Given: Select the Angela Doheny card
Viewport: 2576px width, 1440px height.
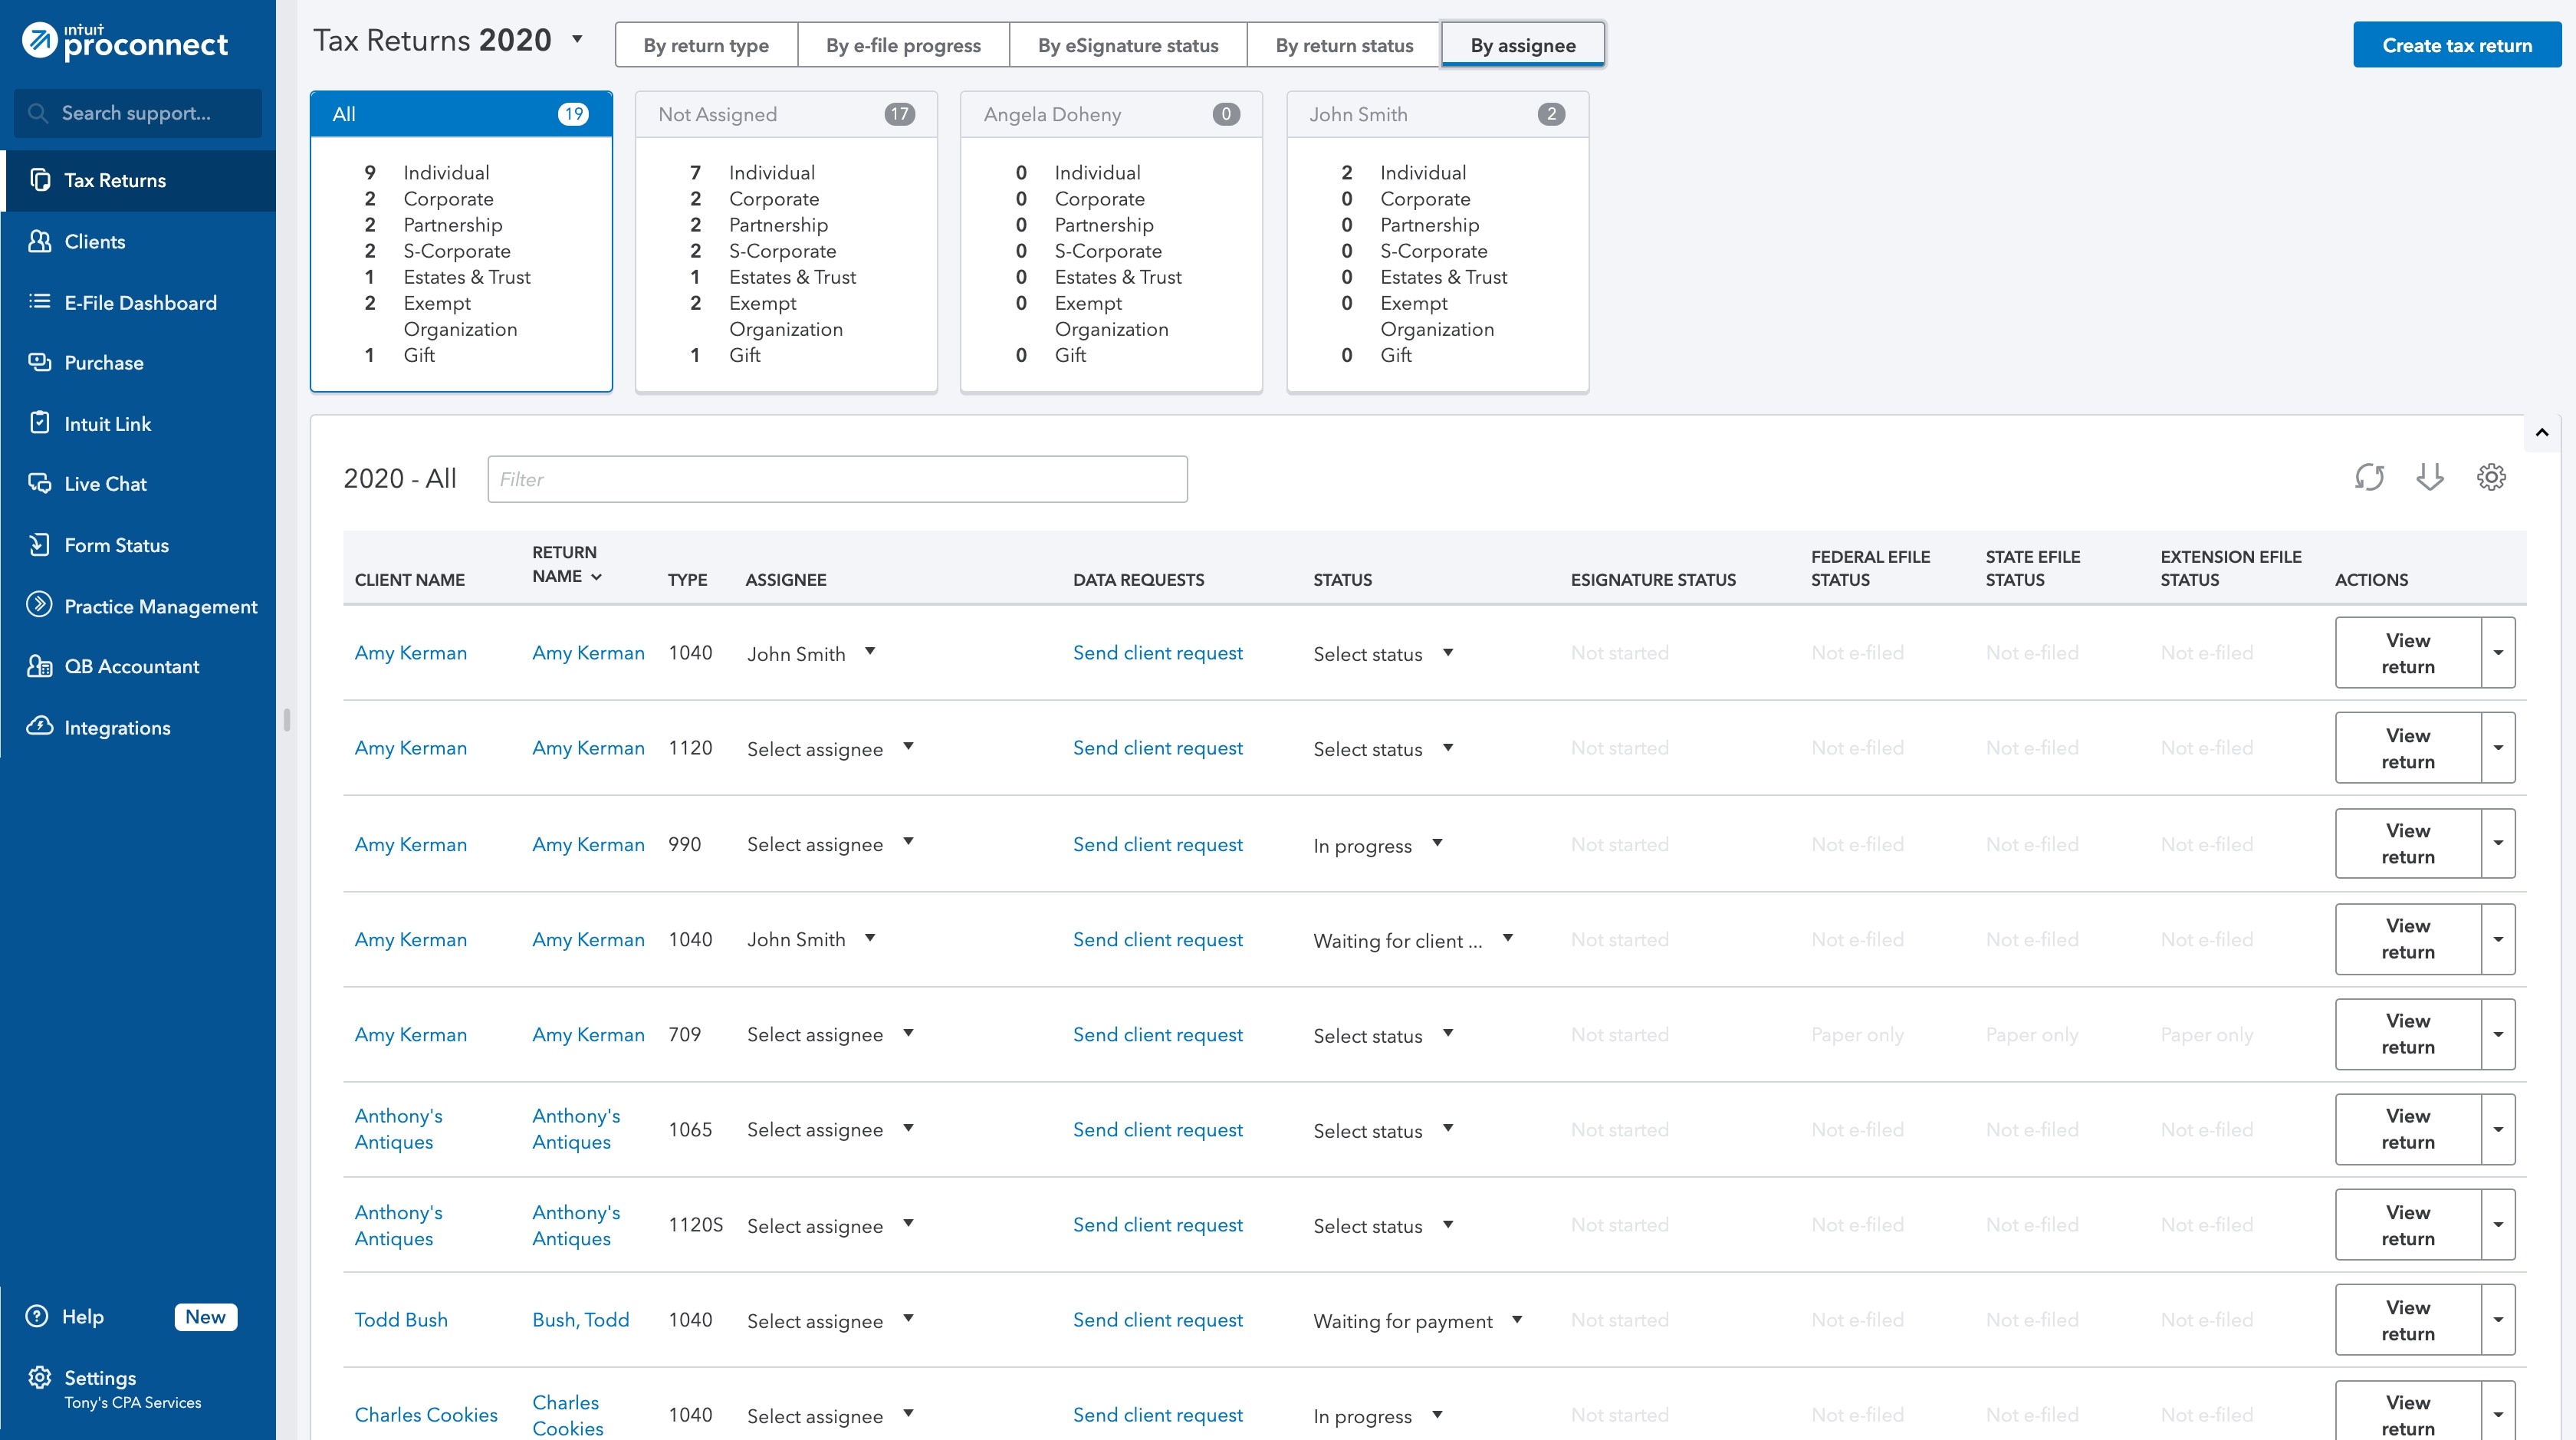Looking at the screenshot, I should pos(1111,241).
